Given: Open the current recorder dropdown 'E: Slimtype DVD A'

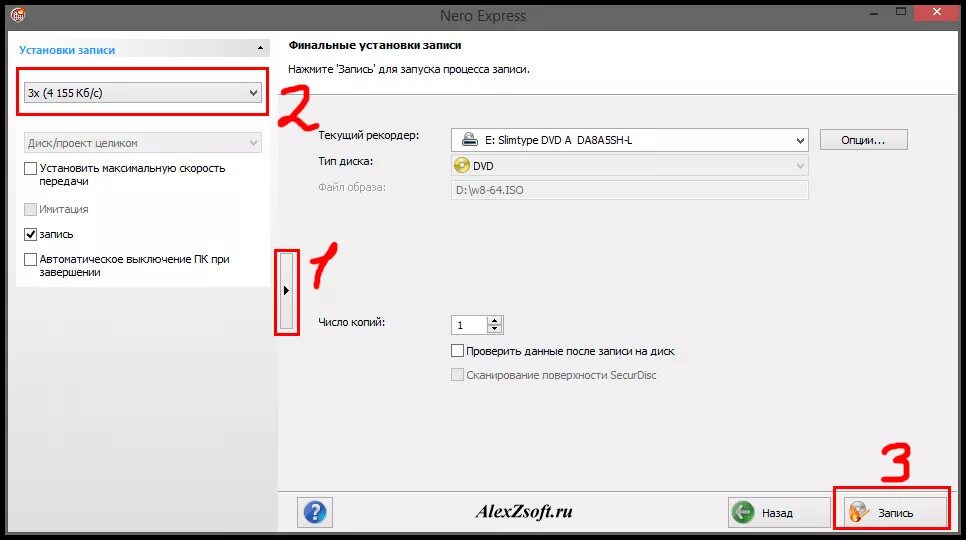Looking at the screenshot, I should tap(629, 140).
